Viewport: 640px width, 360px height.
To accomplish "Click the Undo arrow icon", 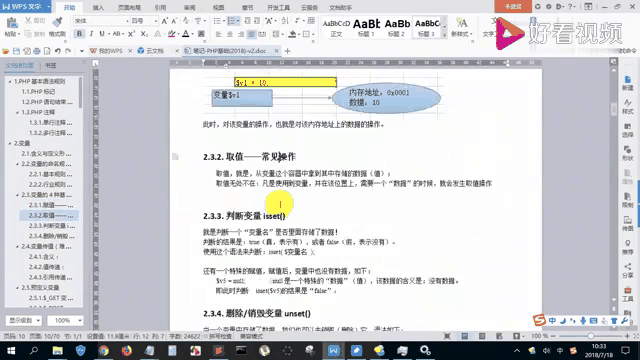I will [x=58, y=51].
